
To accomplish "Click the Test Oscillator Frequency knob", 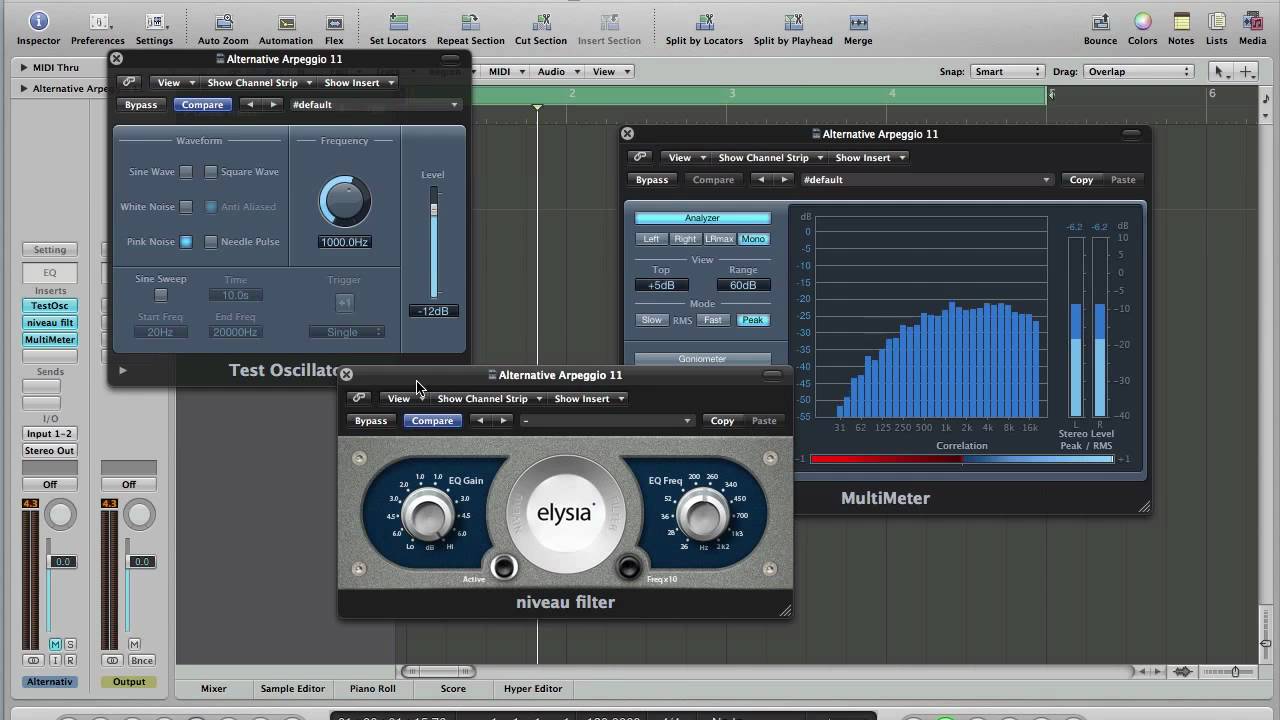I will click(x=344, y=202).
